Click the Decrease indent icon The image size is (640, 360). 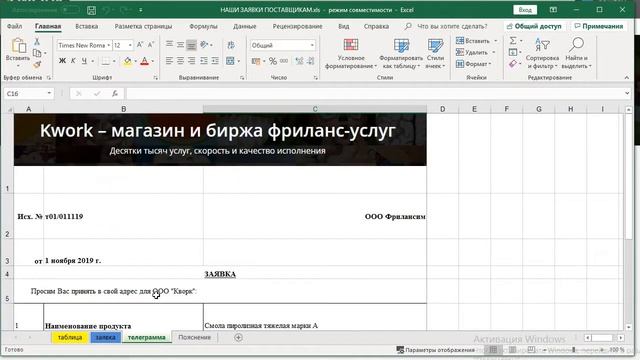pos(204,61)
